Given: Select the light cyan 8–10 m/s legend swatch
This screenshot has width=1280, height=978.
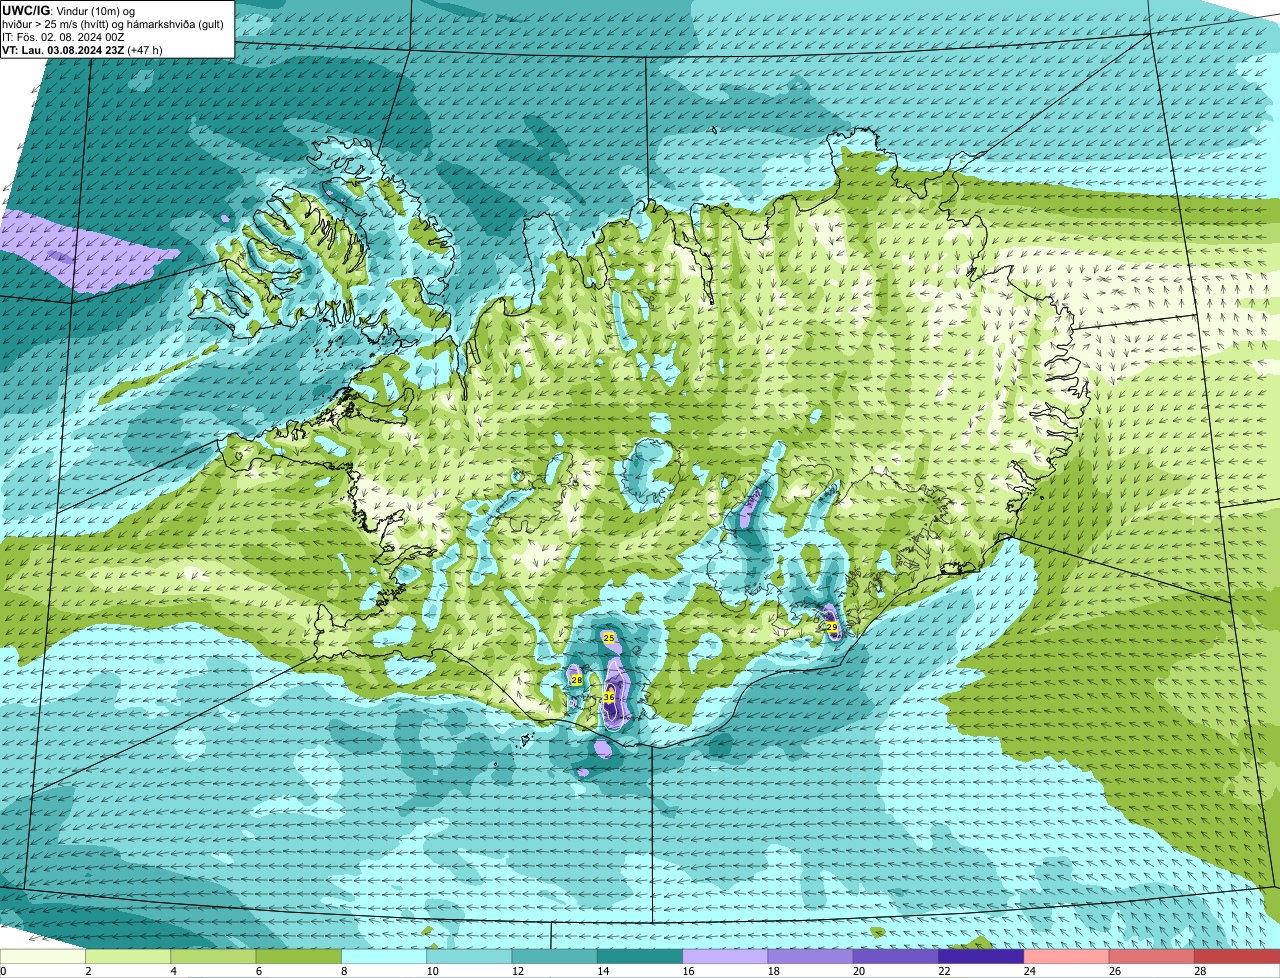Looking at the screenshot, I should point(384,957).
